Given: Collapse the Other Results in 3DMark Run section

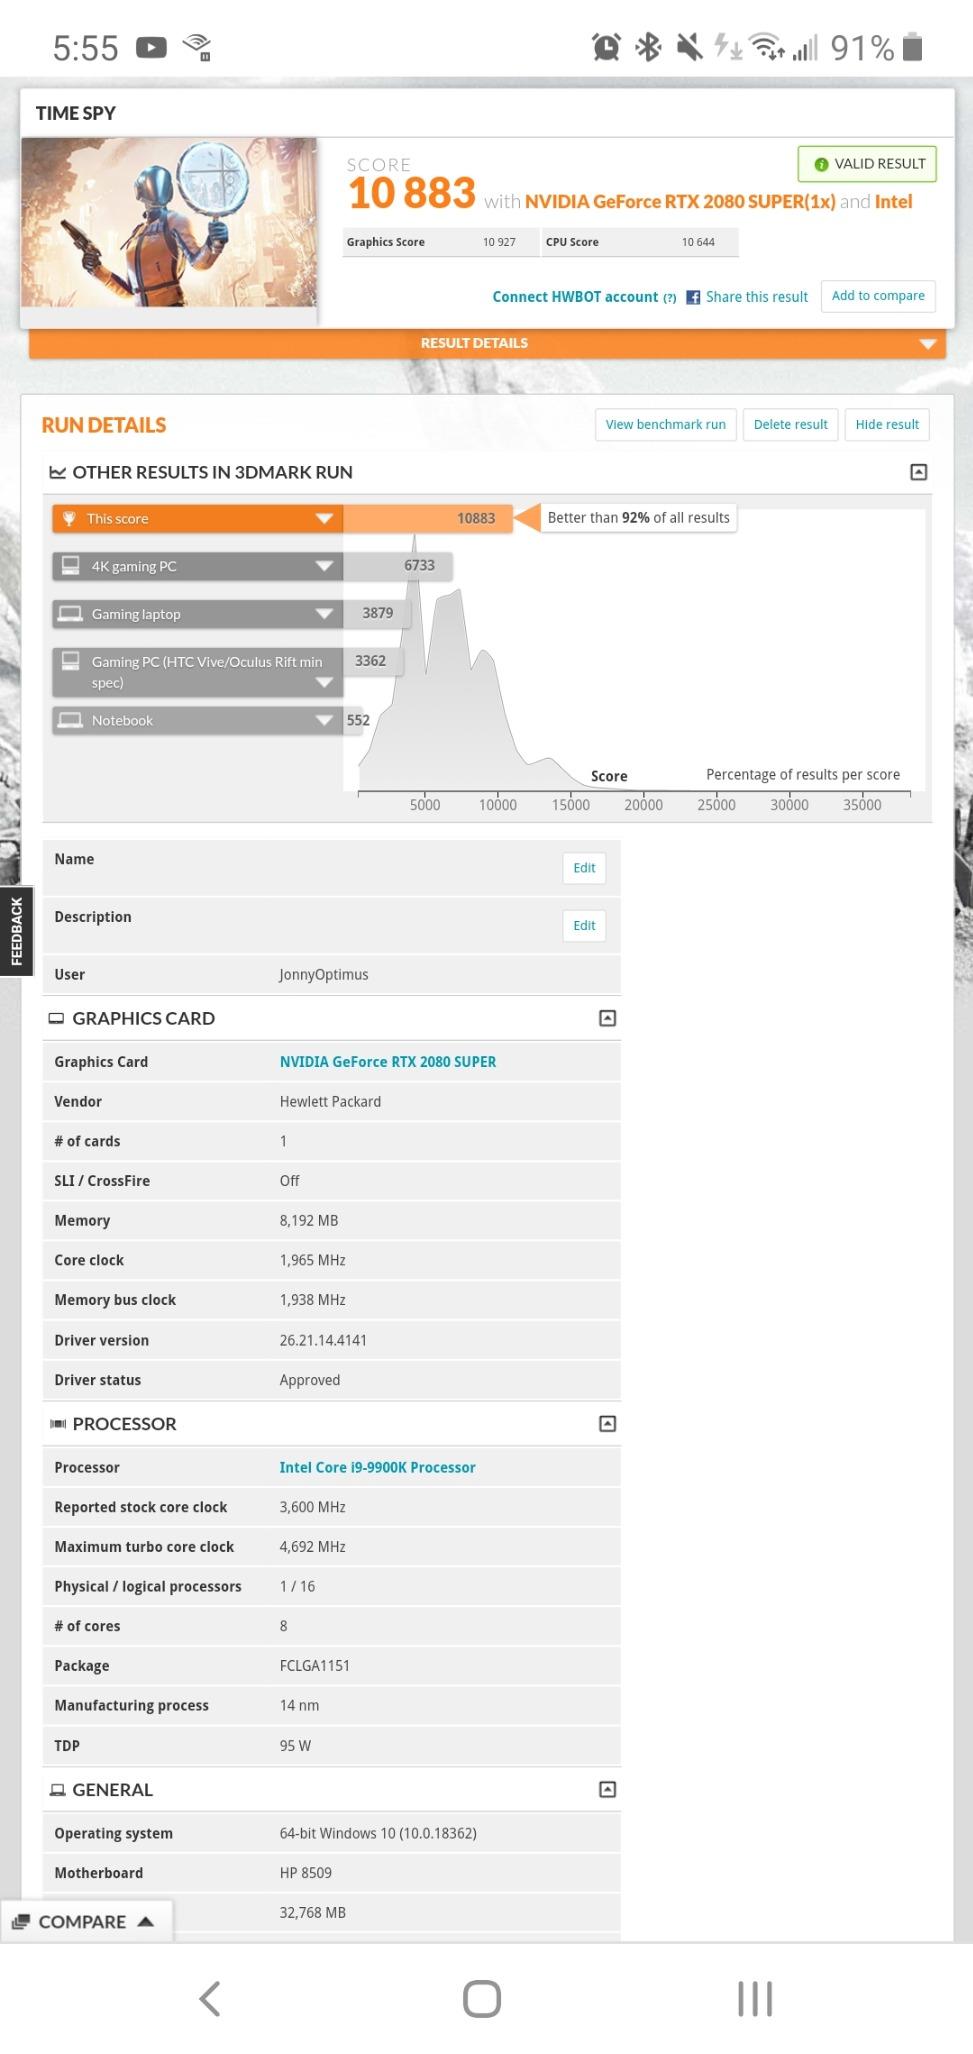Looking at the screenshot, I should [918, 472].
